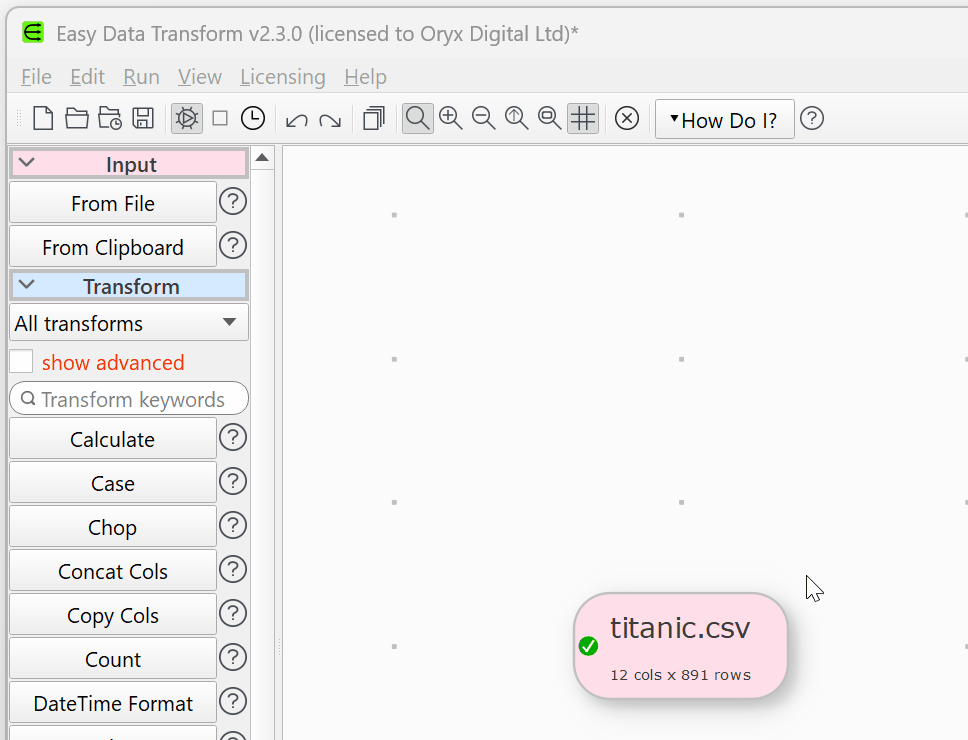The height and width of the screenshot is (740, 968).
Task: Toggle auto run with the gear icon
Action: pos(186,119)
